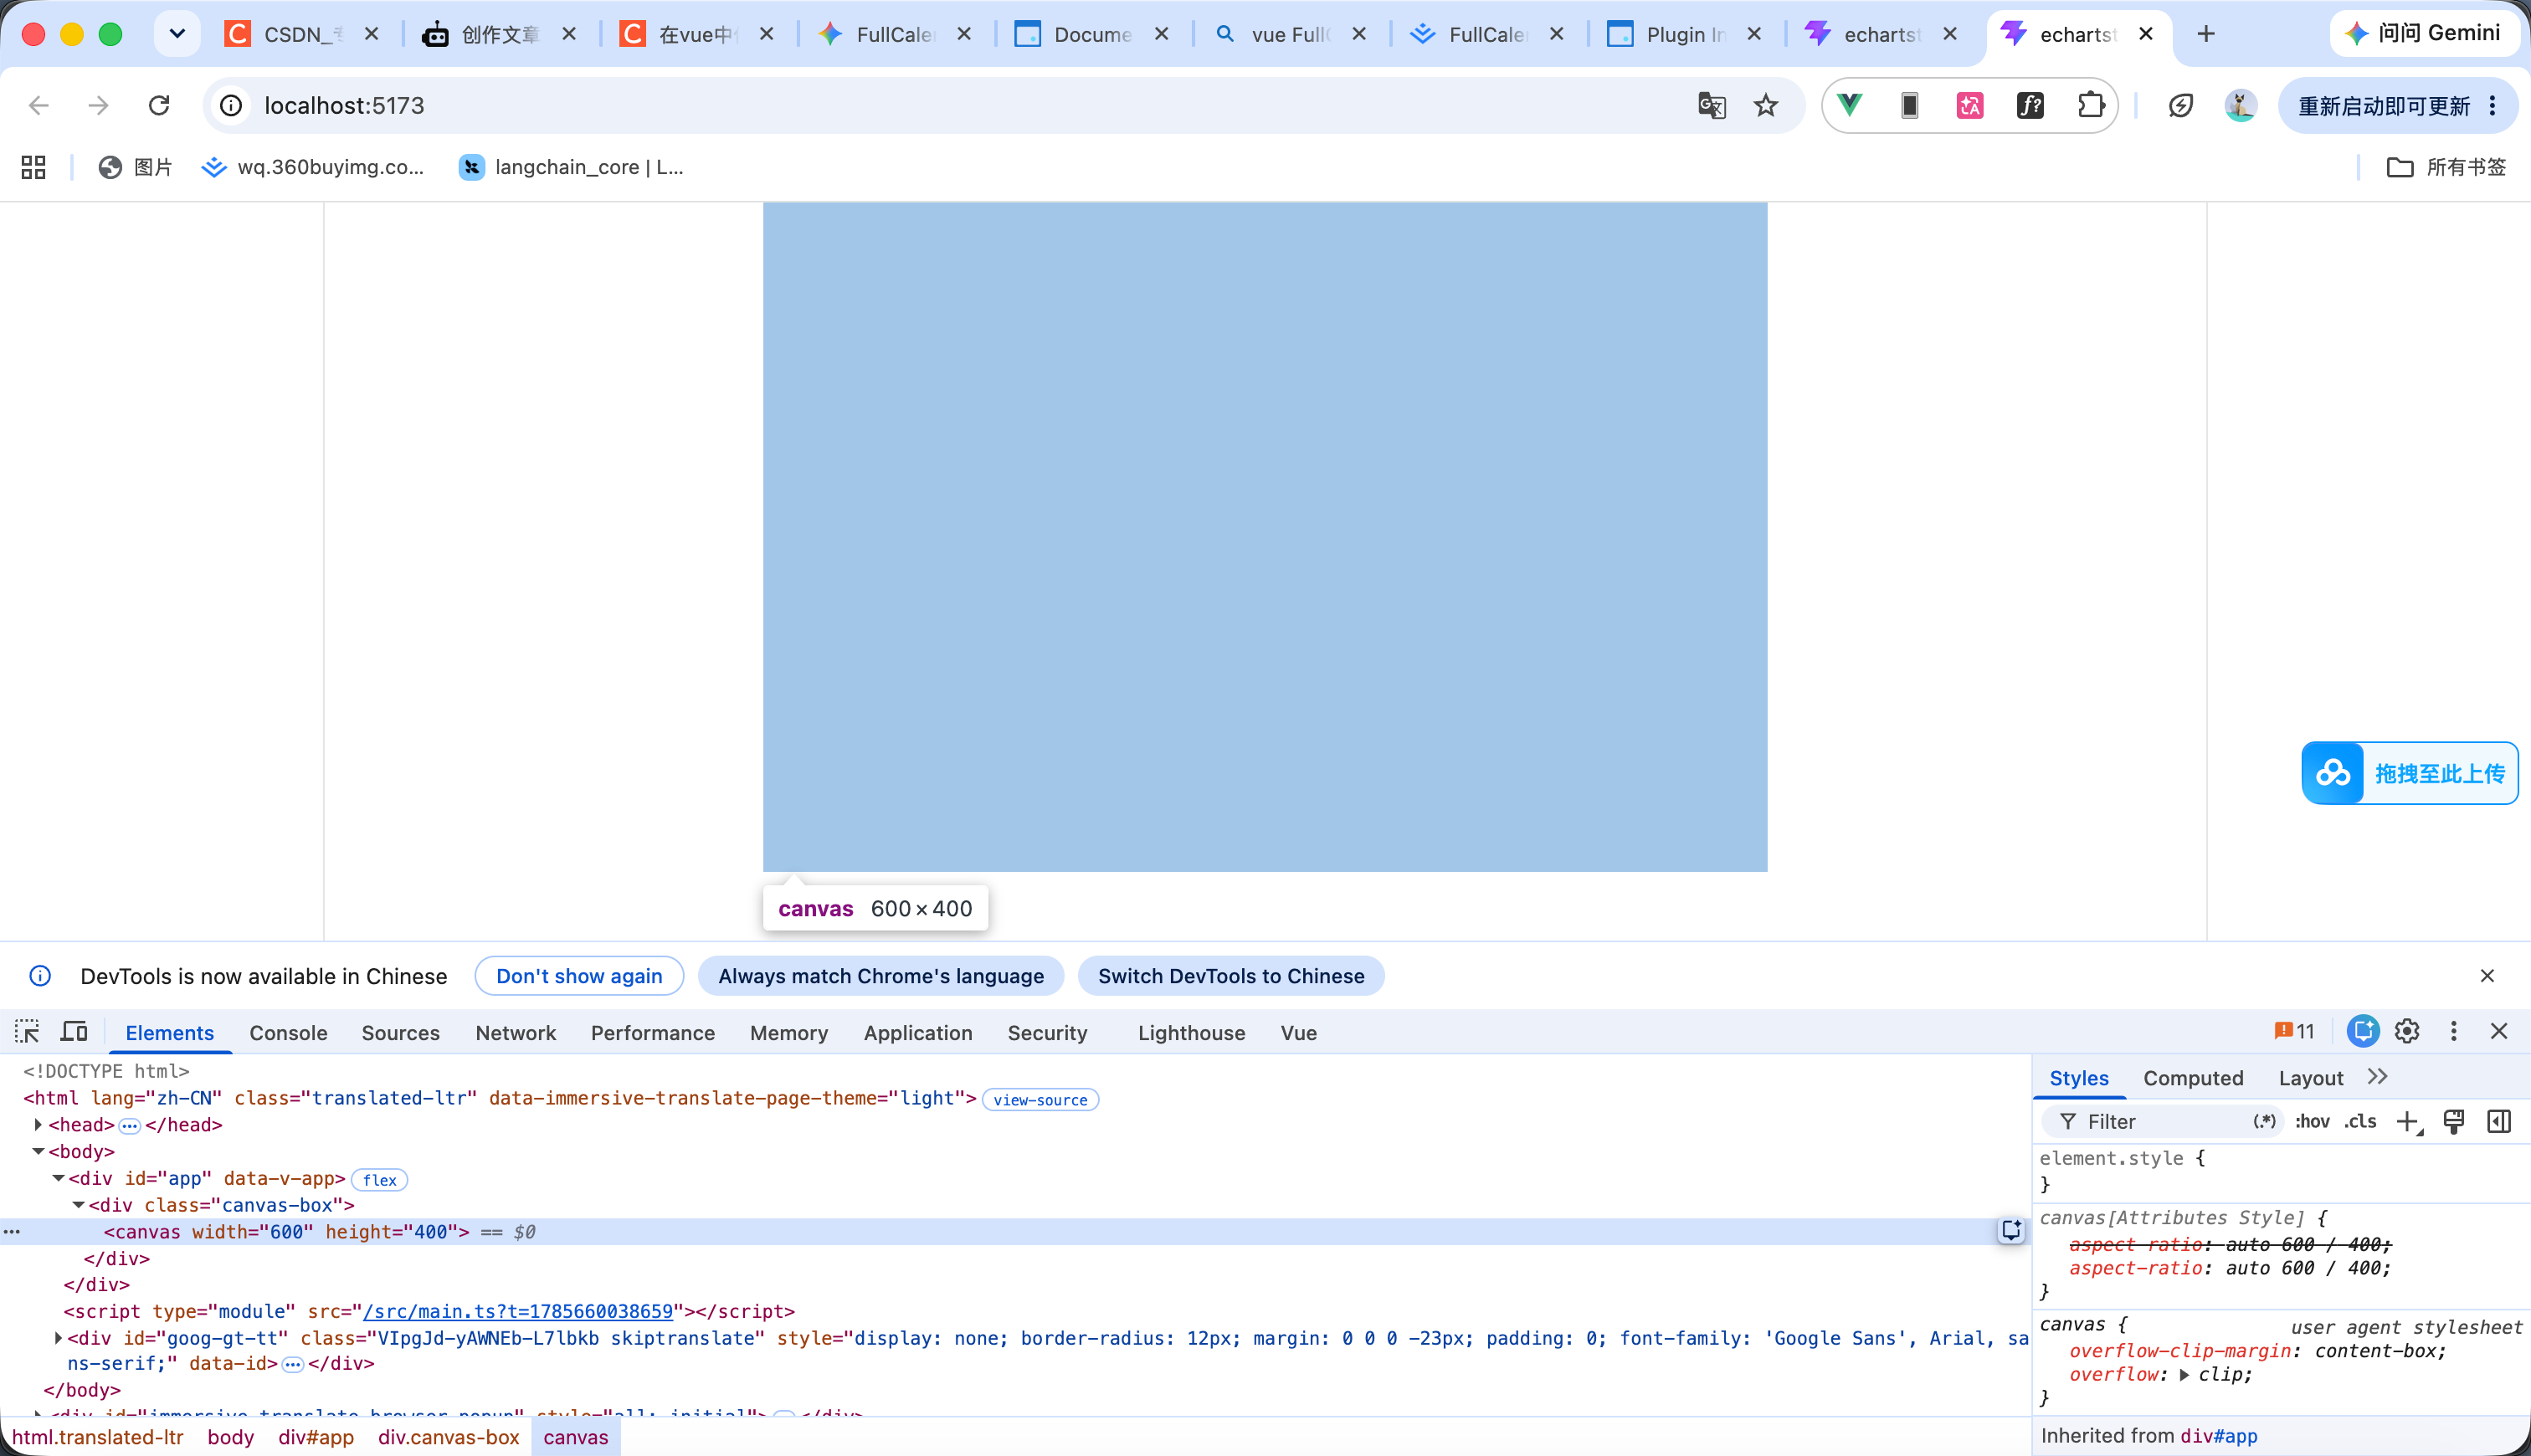Select div.canvas-box in the breadcrumb
This screenshot has height=1456, width=2531.
[449, 1437]
